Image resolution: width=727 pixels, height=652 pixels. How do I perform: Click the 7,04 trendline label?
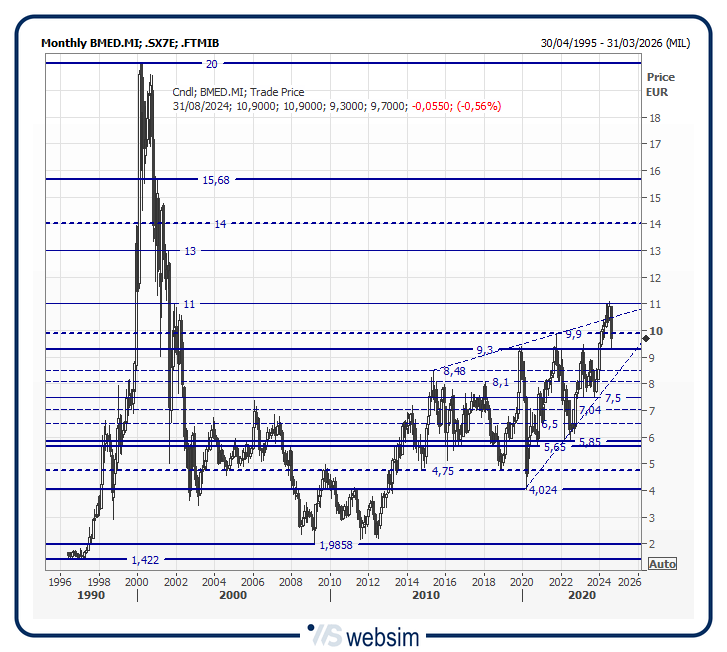click(x=590, y=410)
